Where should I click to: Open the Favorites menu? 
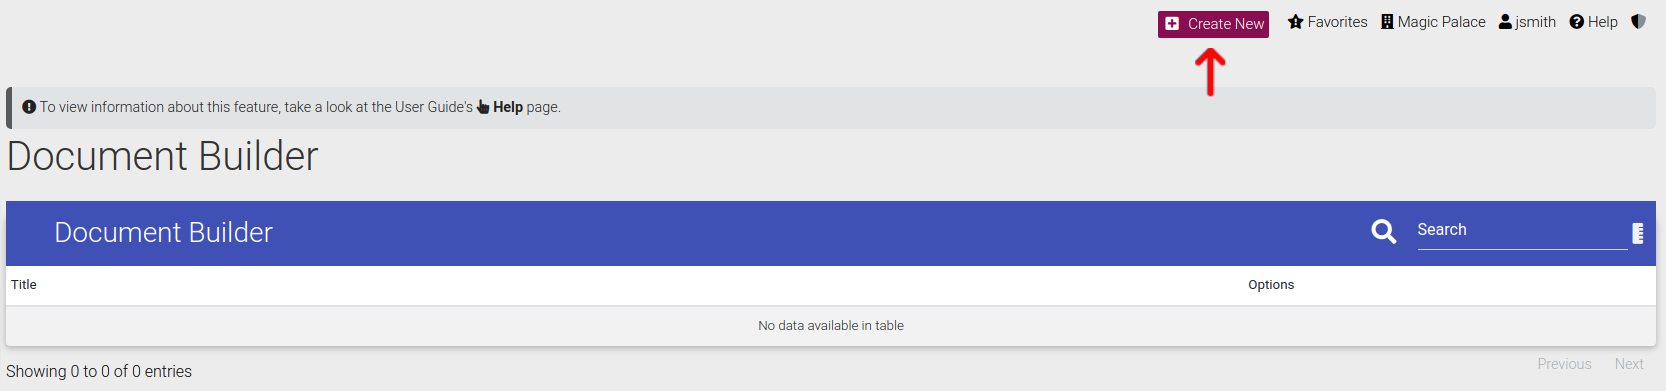(x=1328, y=22)
